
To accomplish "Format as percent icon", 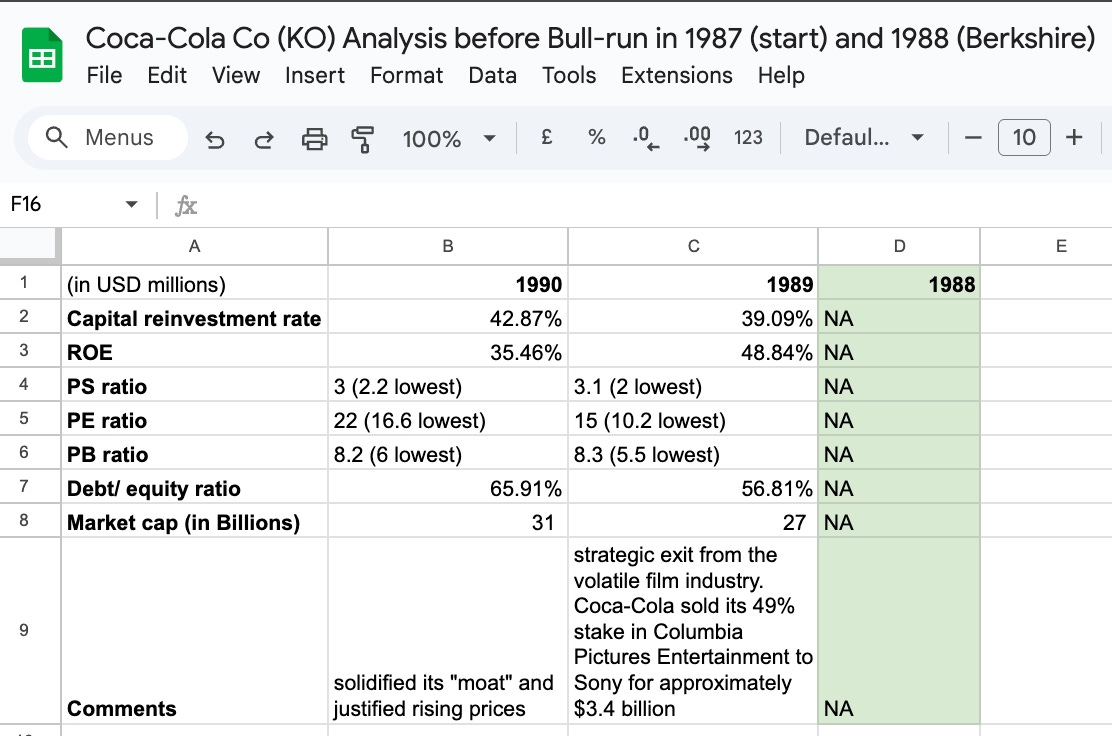I will point(597,137).
